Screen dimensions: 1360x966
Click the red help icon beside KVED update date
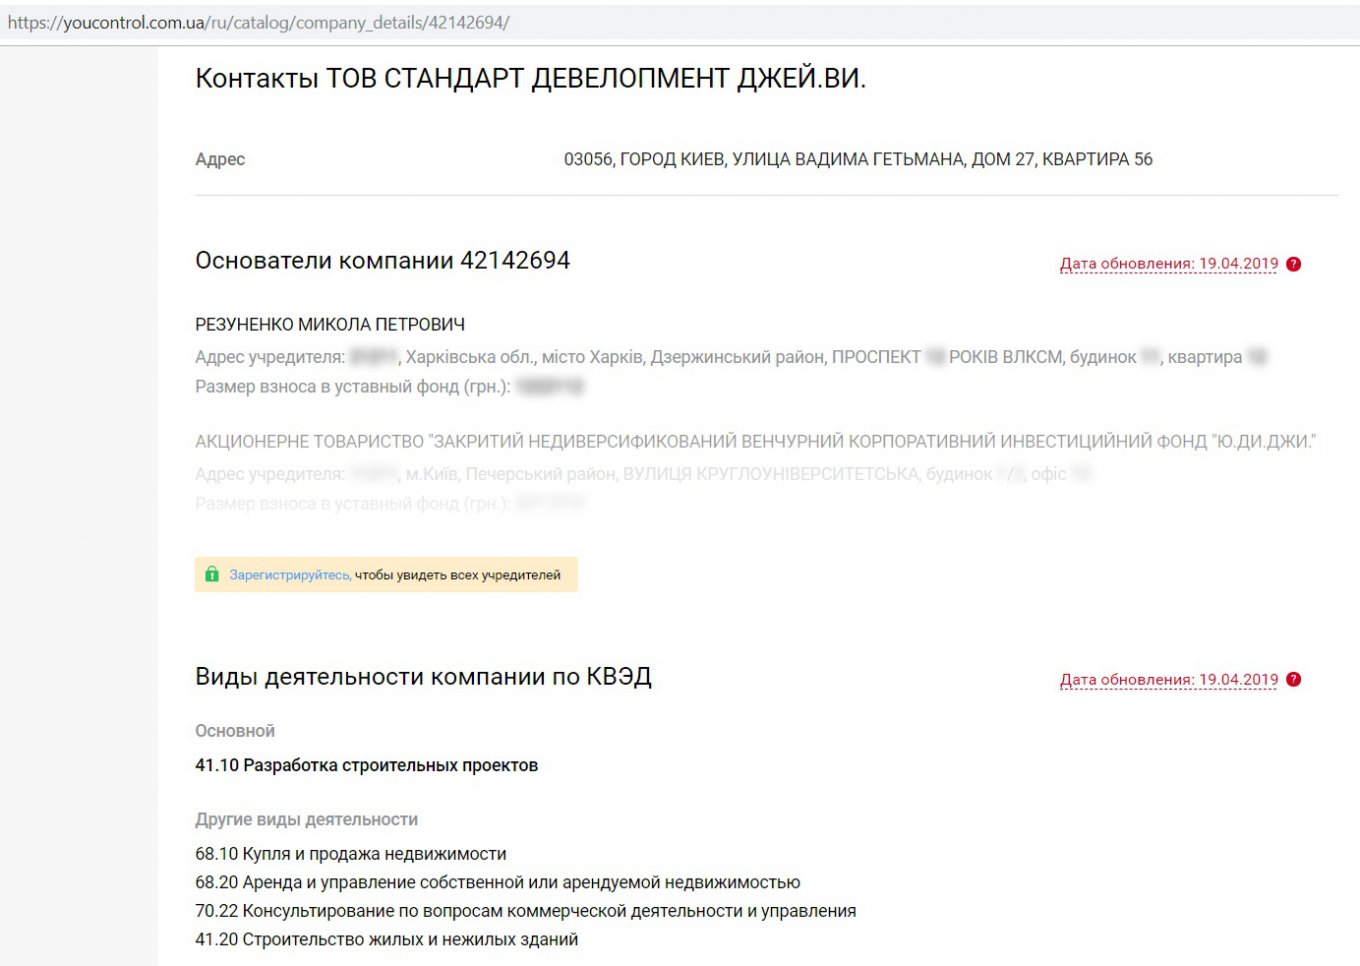(x=1293, y=680)
